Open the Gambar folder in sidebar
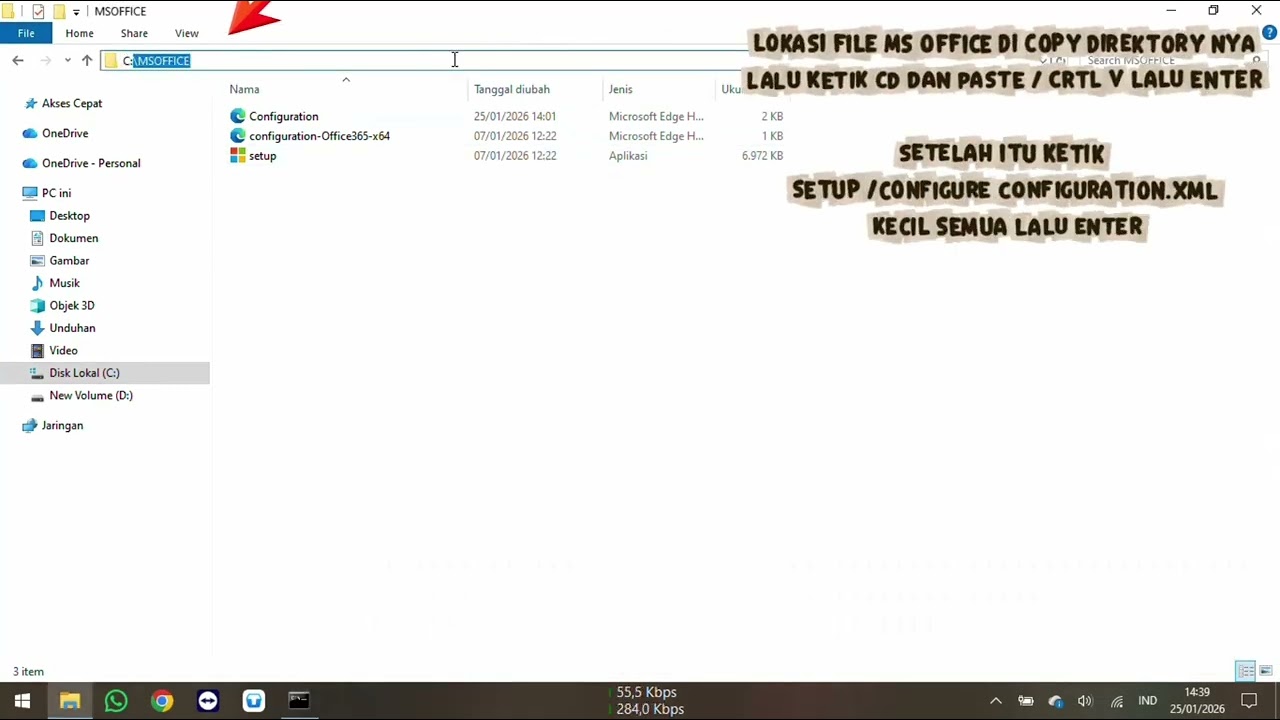The height and width of the screenshot is (720, 1280). pyautogui.click(x=69, y=261)
